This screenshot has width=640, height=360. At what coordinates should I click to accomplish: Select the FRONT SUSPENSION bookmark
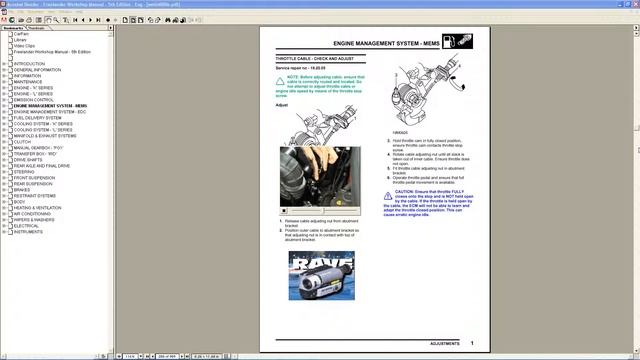pyautogui.click(x=34, y=178)
